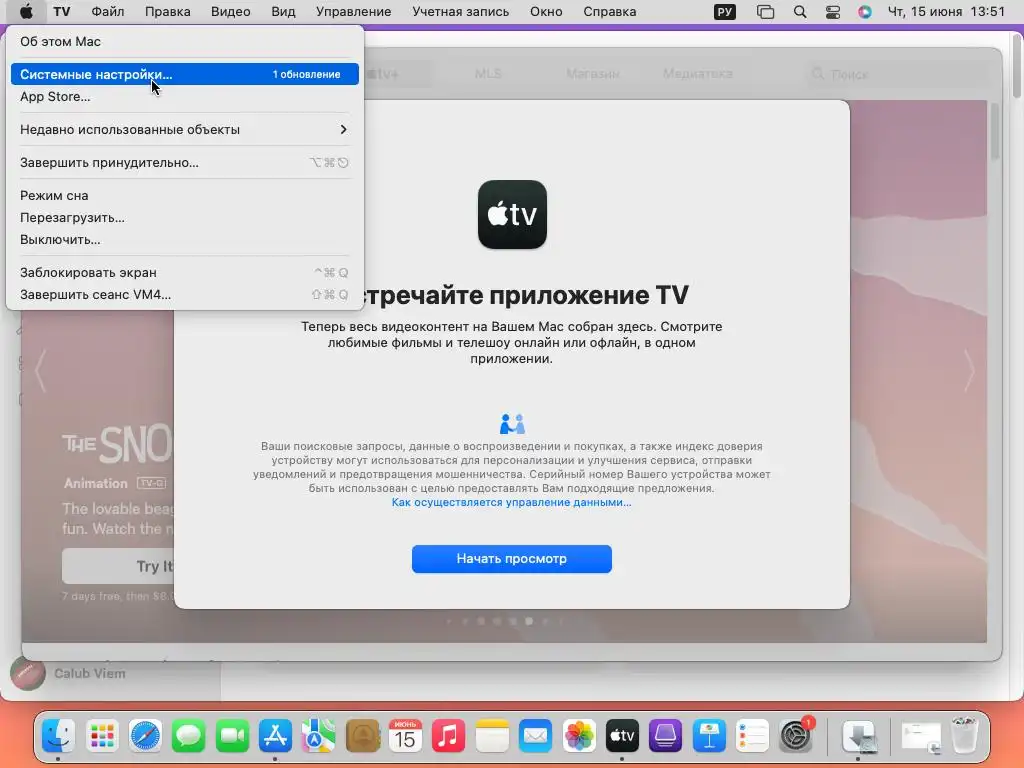Click the Apple TV logo in dialog
Image resolution: width=1024 pixels, height=768 pixels.
[512, 214]
